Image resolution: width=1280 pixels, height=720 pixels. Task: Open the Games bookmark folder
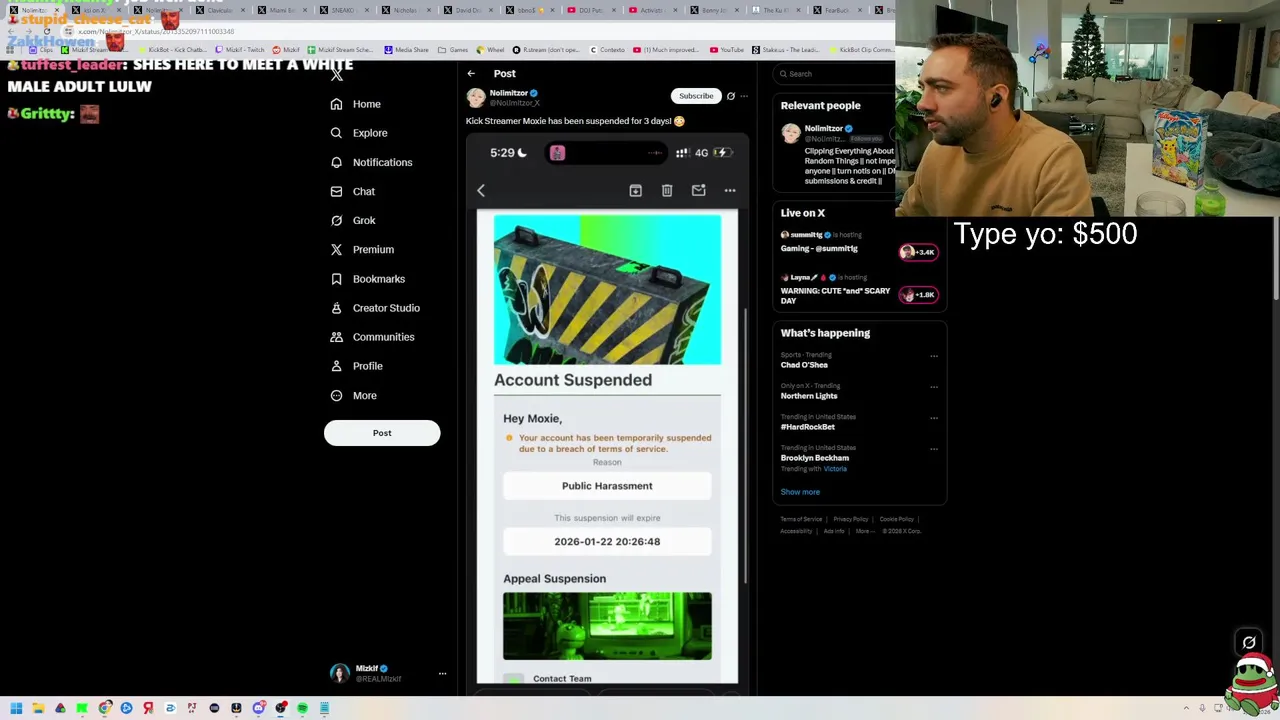[x=453, y=50]
